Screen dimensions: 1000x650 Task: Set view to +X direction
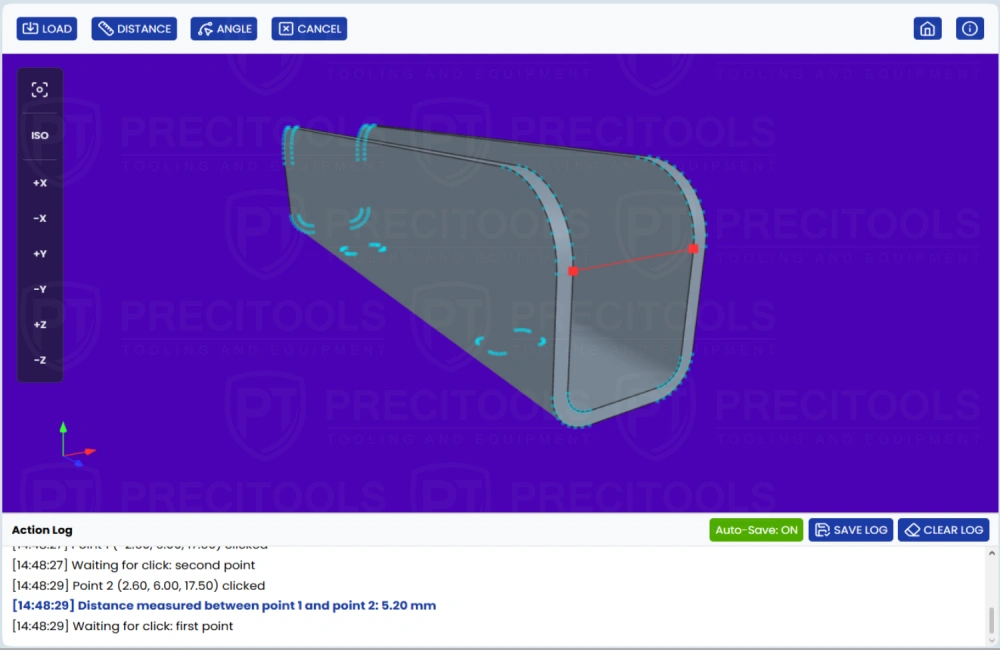click(x=40, y=183)
